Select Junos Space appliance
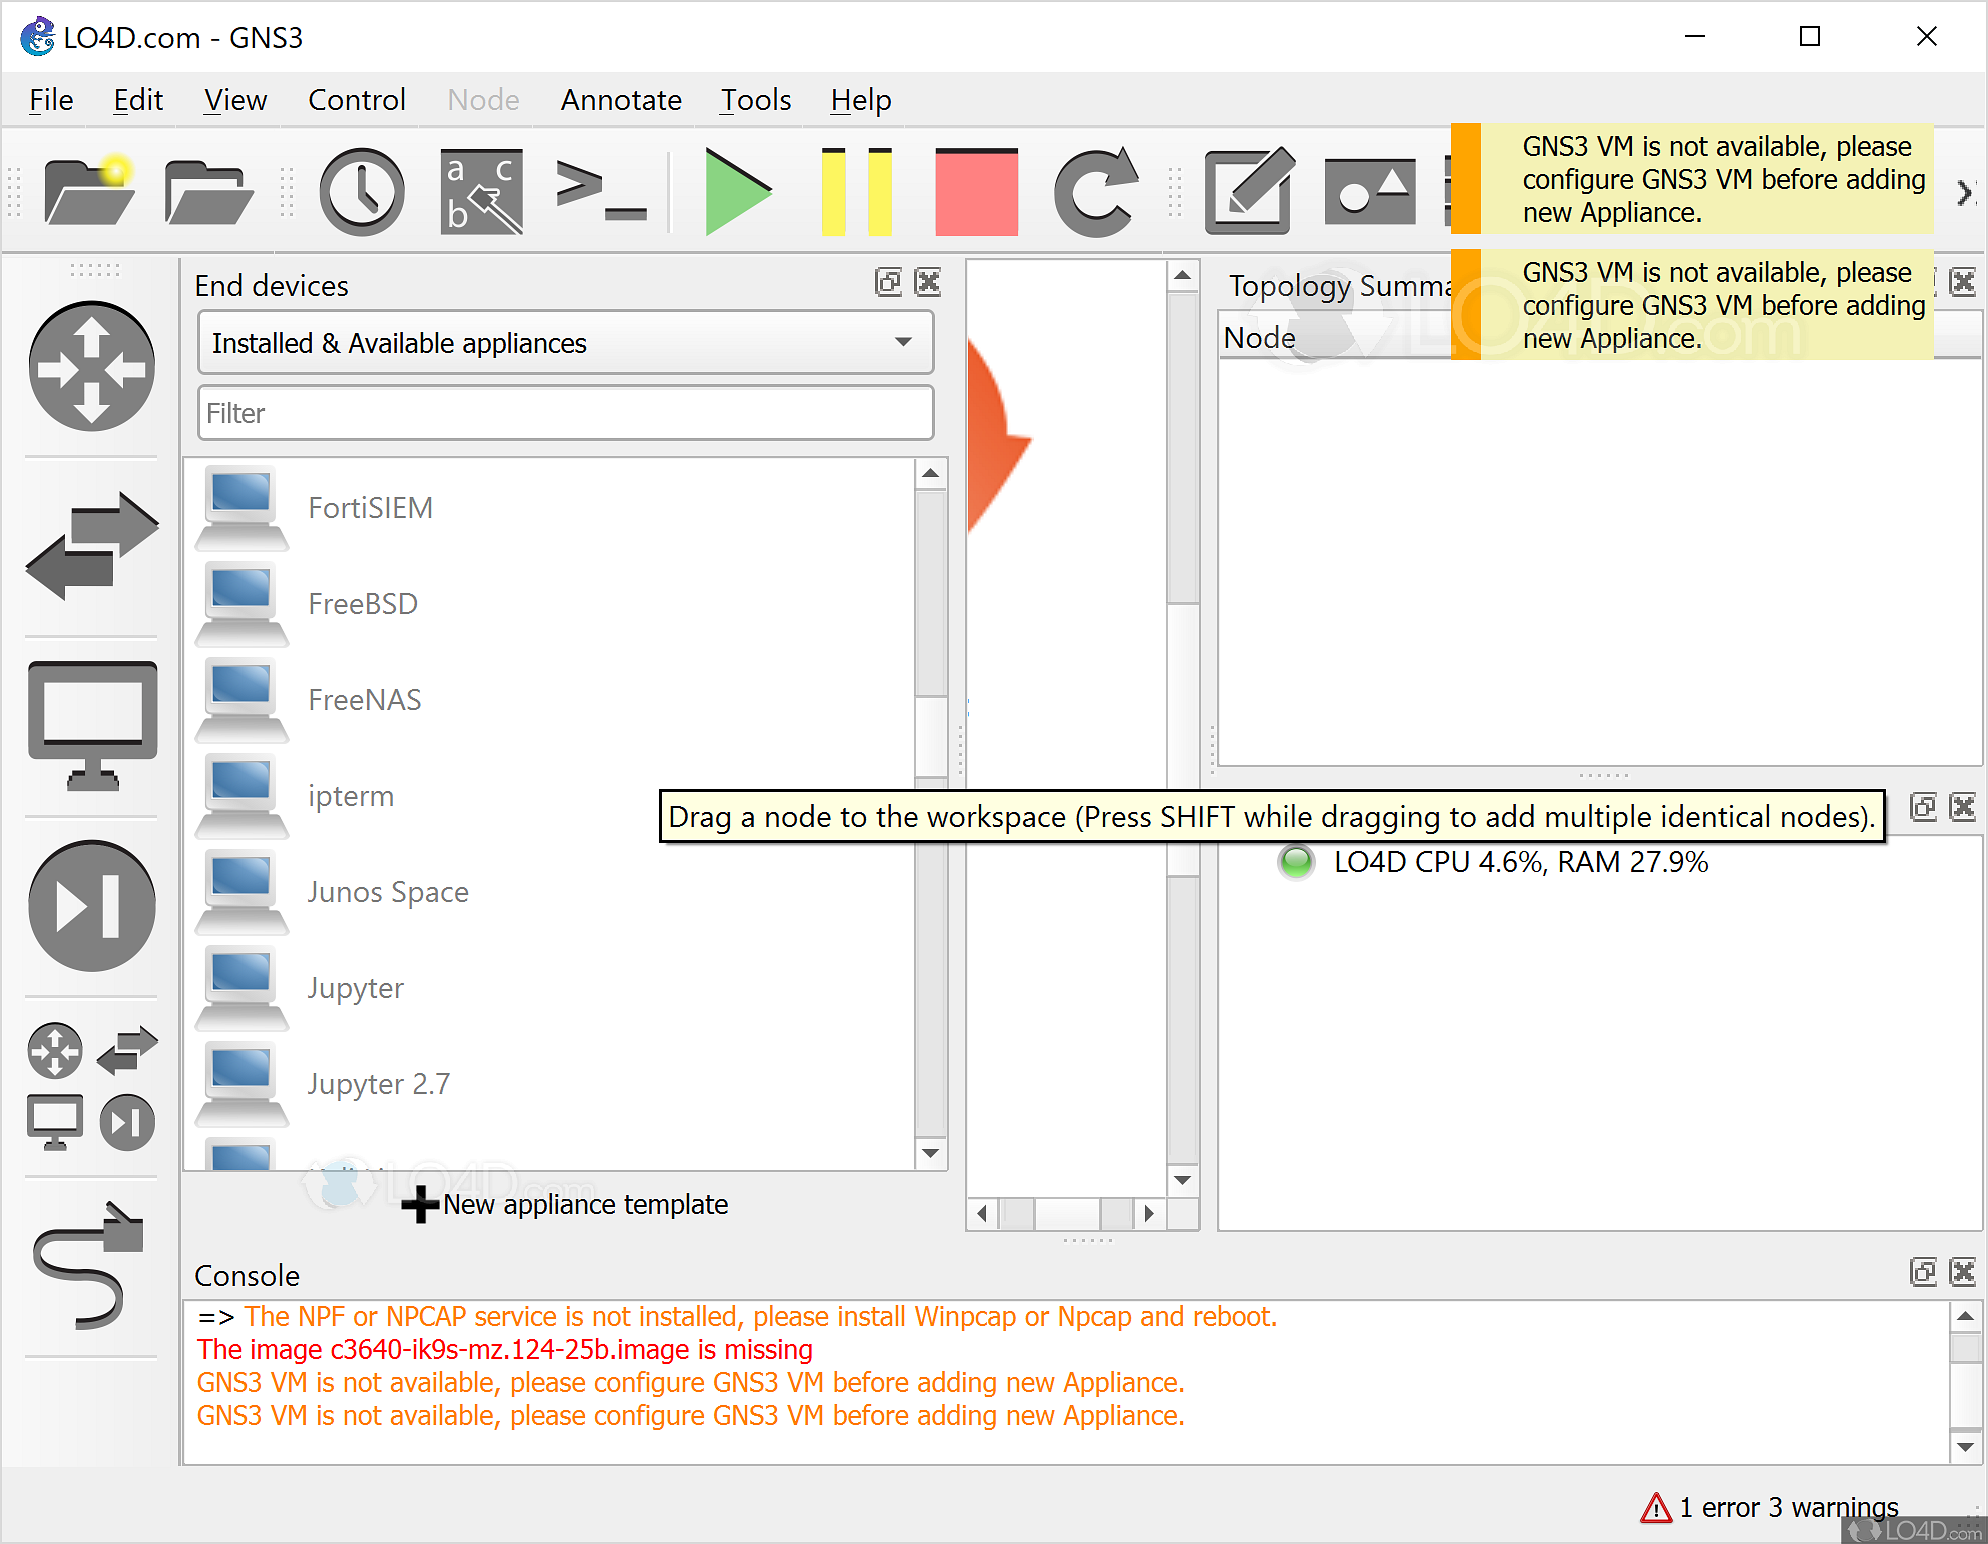The width and height of the screenshot is (1988, 1544). pyautogui.click(x=549, y=892)
